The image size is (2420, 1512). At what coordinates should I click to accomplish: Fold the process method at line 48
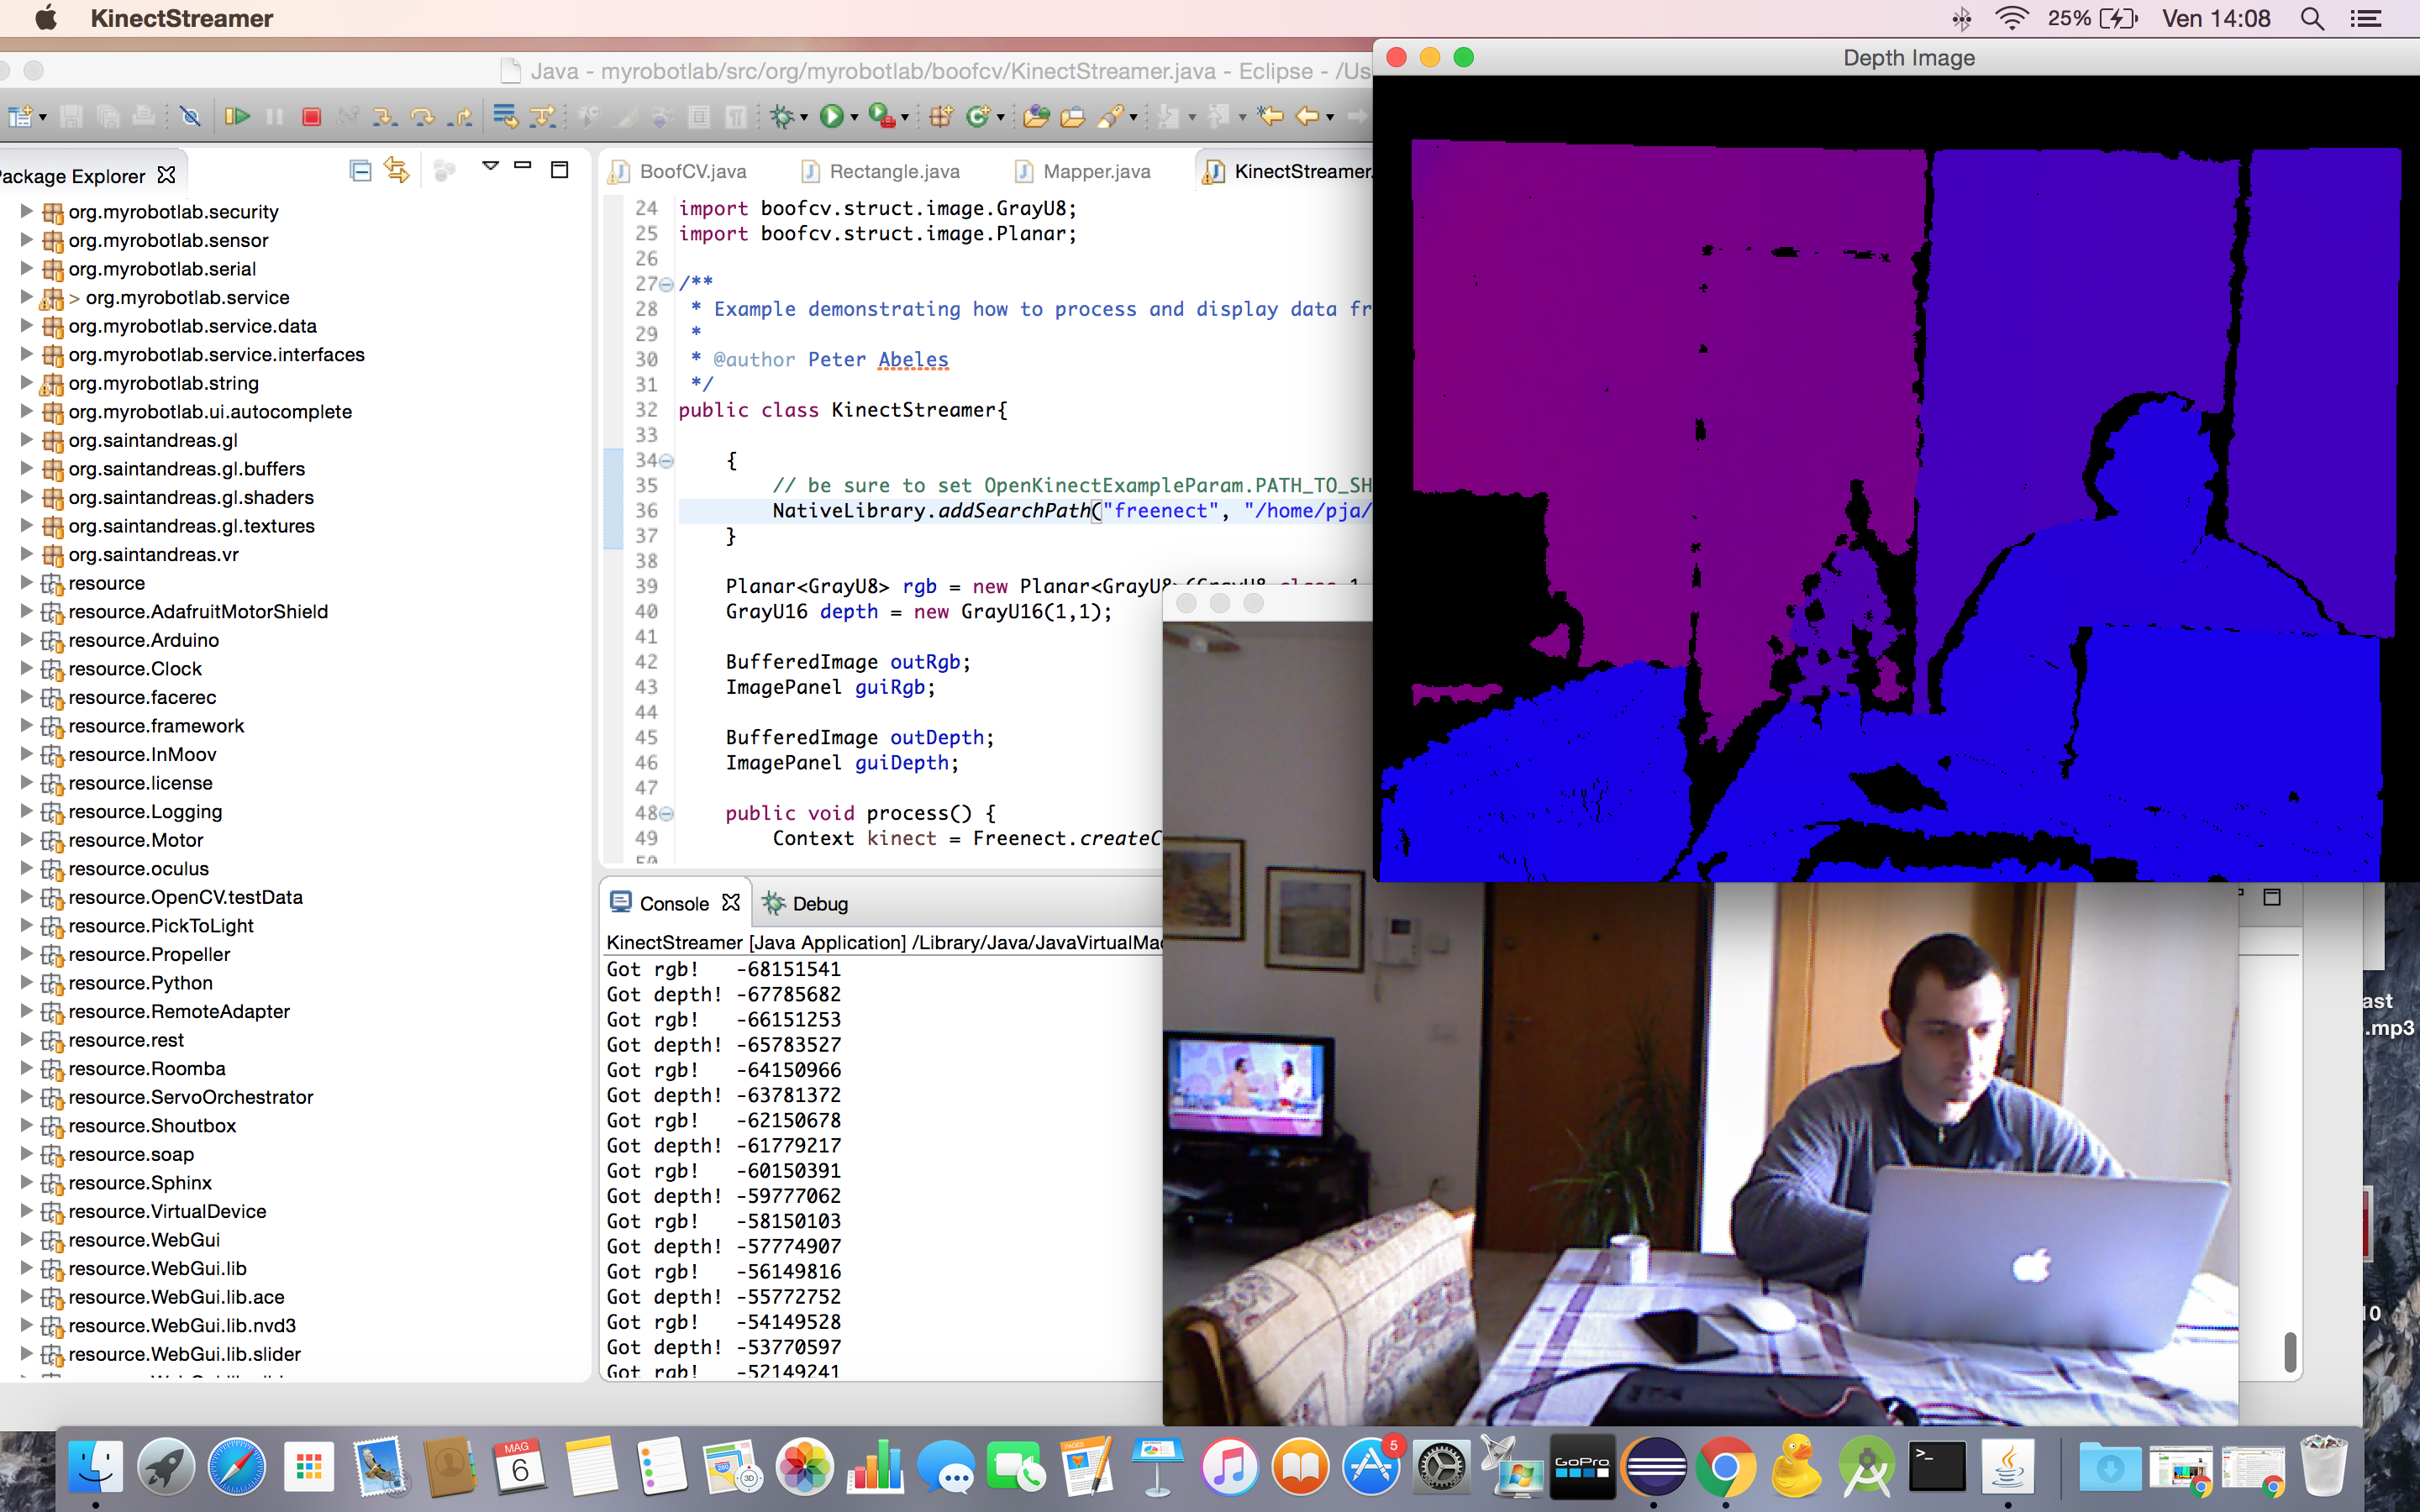[x=667, y=813]
